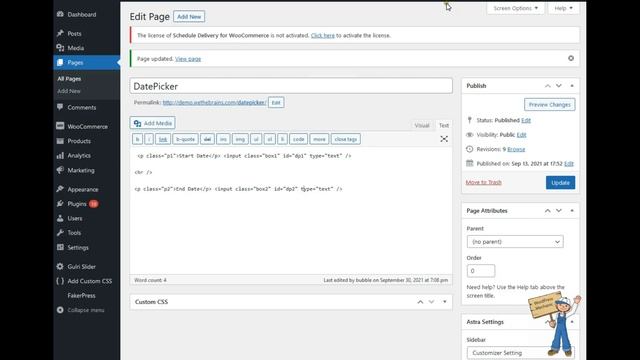Click the del quicktag button

tap(207, 139)
